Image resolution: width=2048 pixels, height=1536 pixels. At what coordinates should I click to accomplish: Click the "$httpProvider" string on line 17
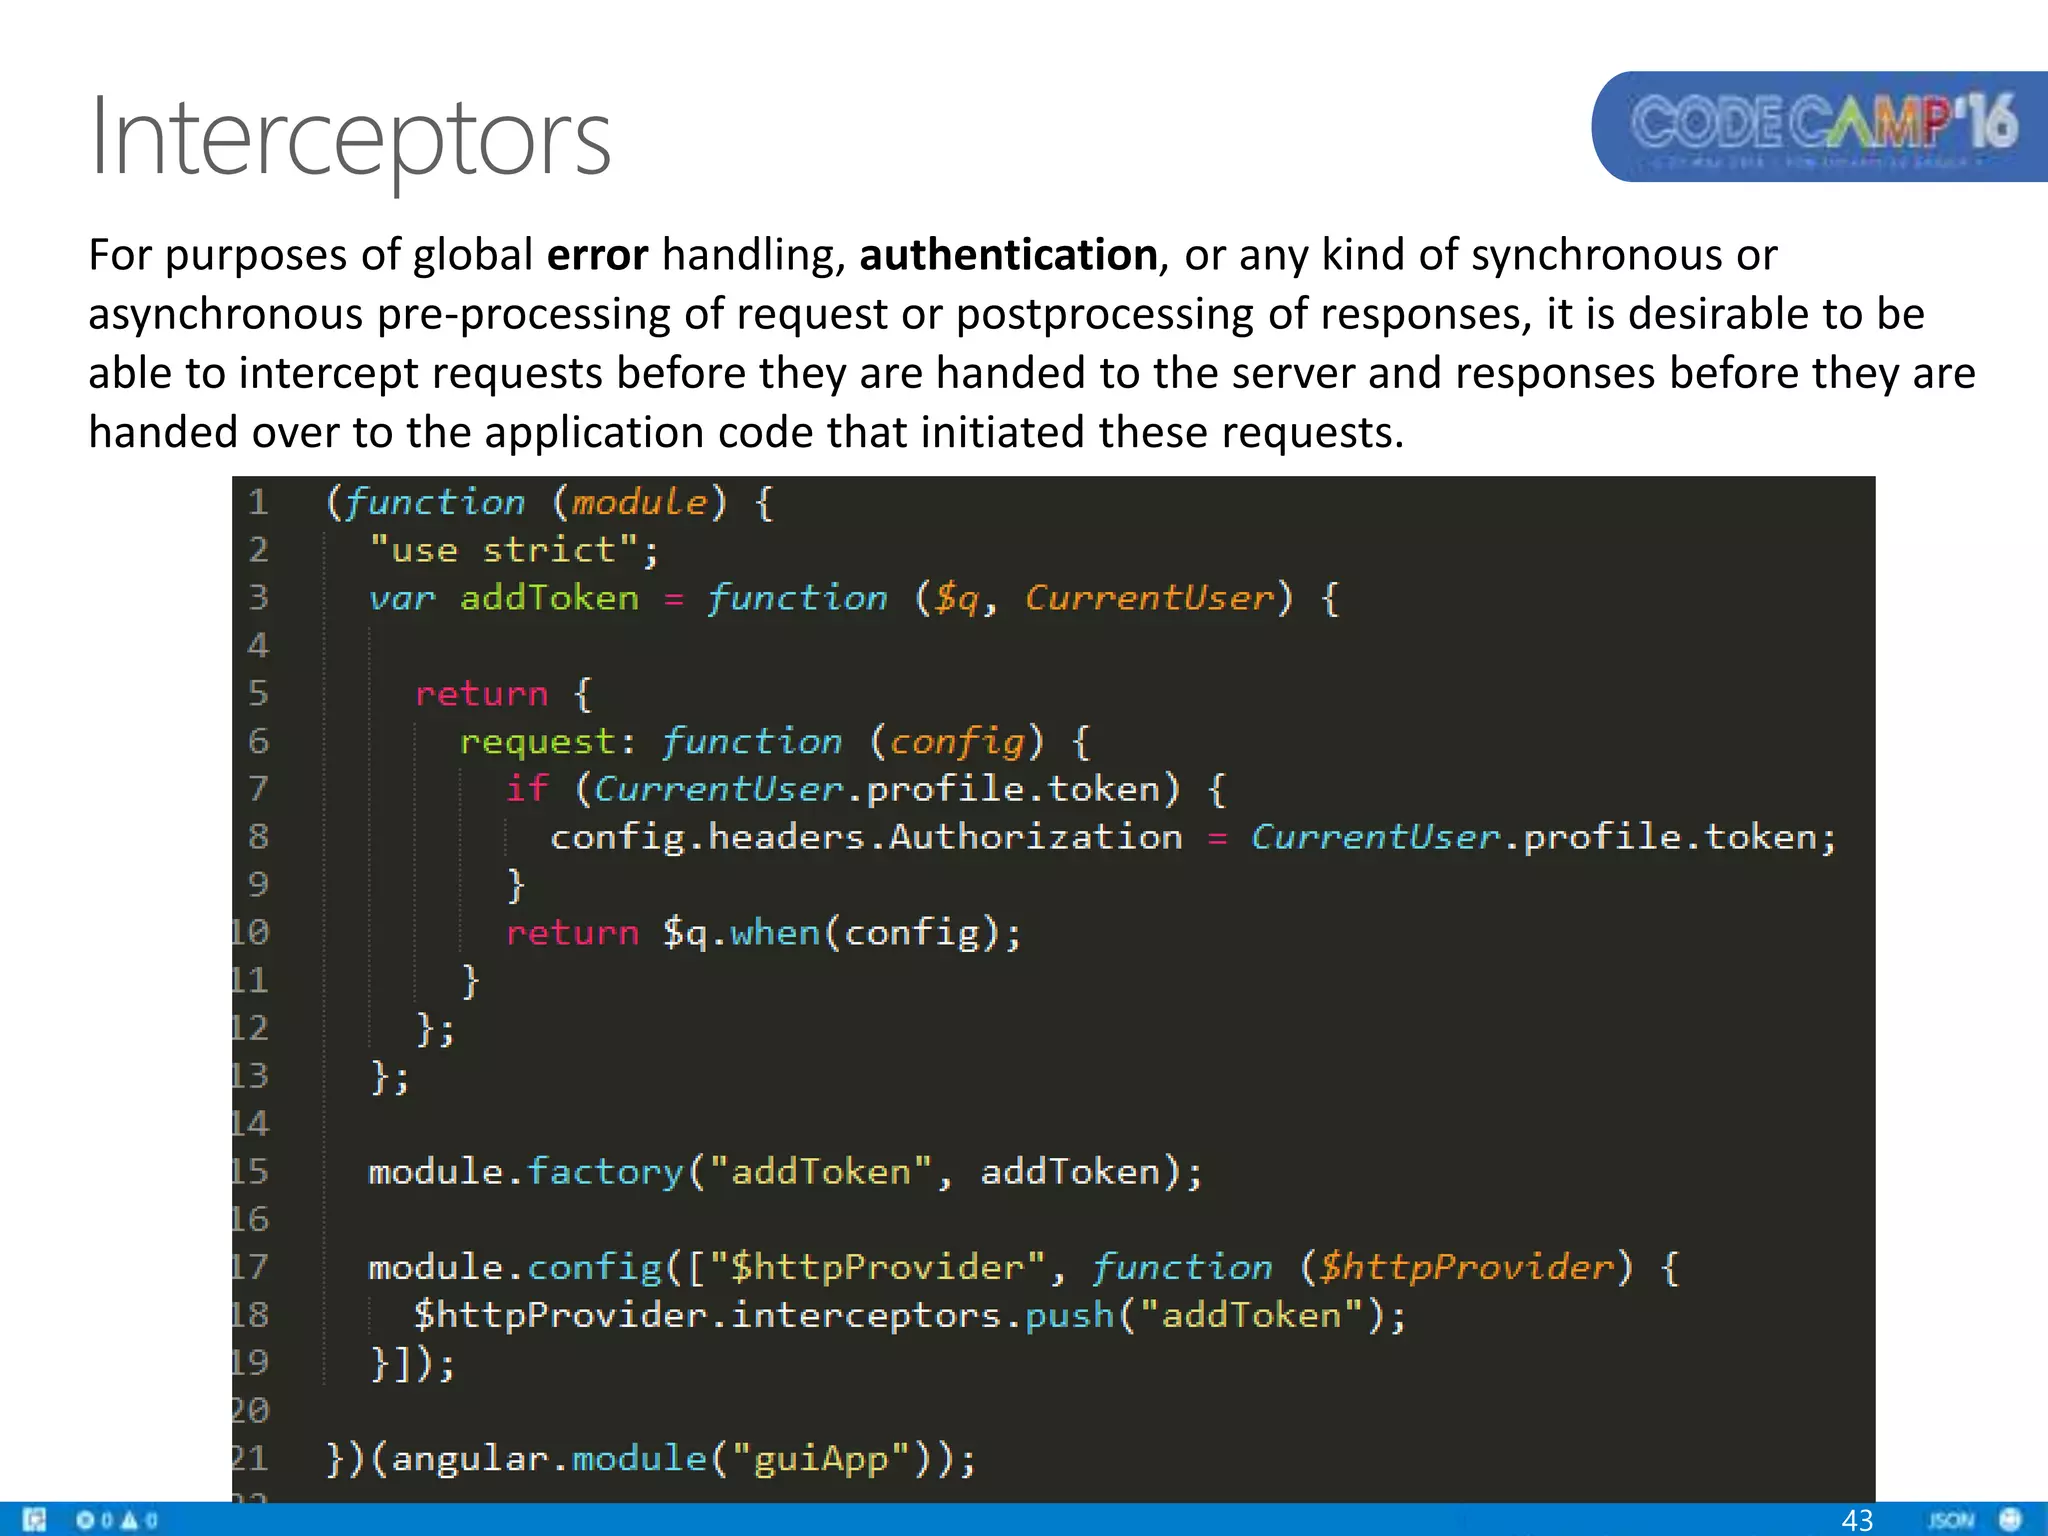click(877, 1268)
